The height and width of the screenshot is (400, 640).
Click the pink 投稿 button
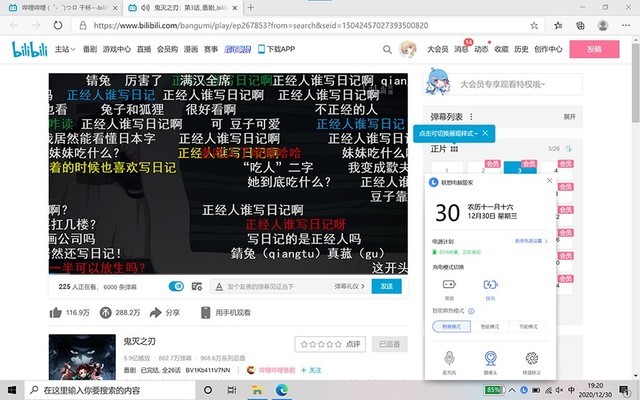tap(594, 49)
